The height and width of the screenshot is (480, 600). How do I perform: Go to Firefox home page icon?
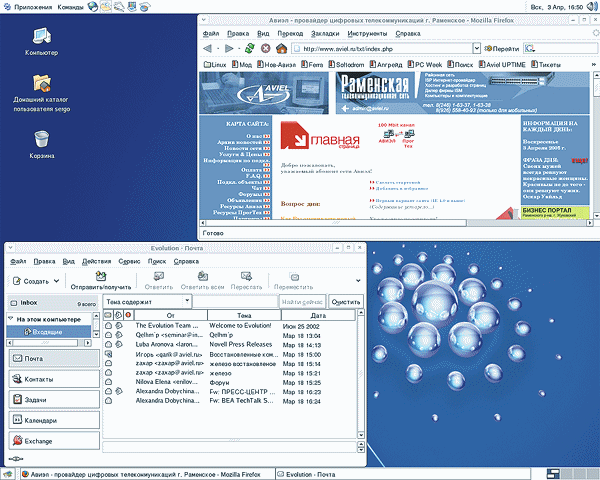pos(282,49)
